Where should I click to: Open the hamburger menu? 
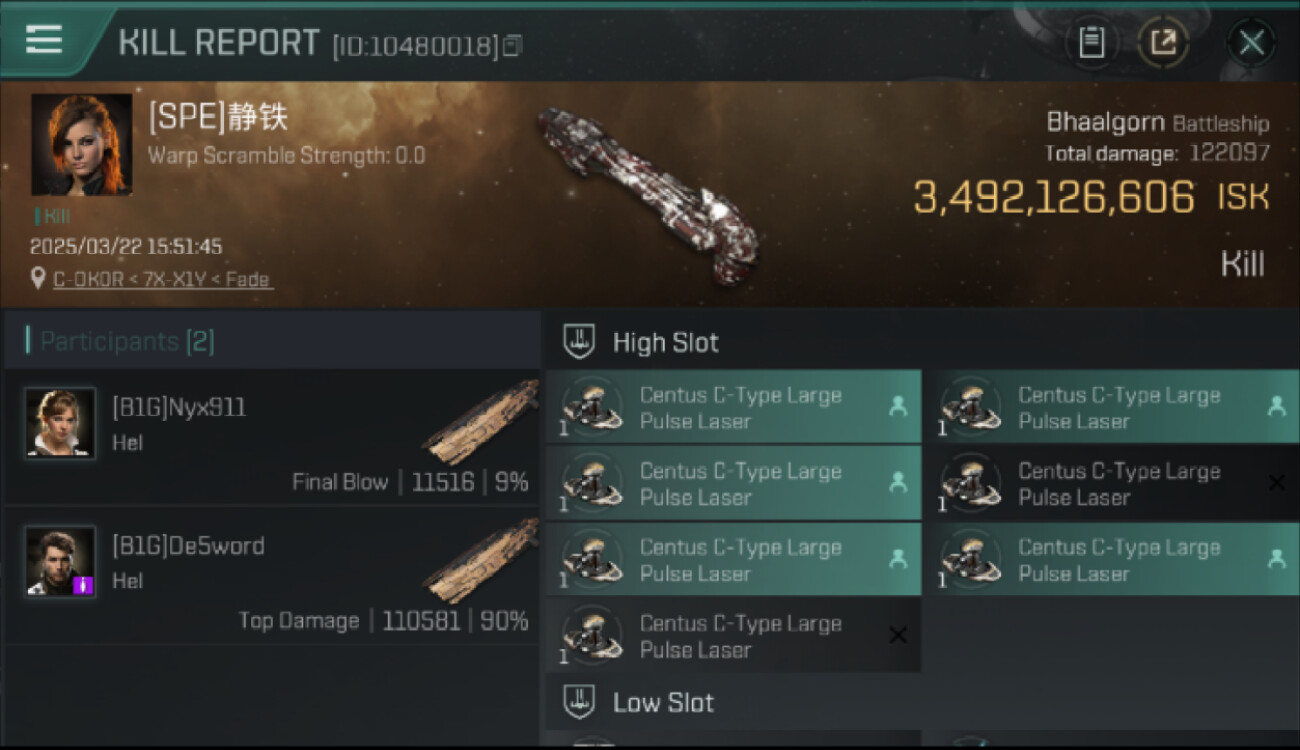(x=44, y=40)
